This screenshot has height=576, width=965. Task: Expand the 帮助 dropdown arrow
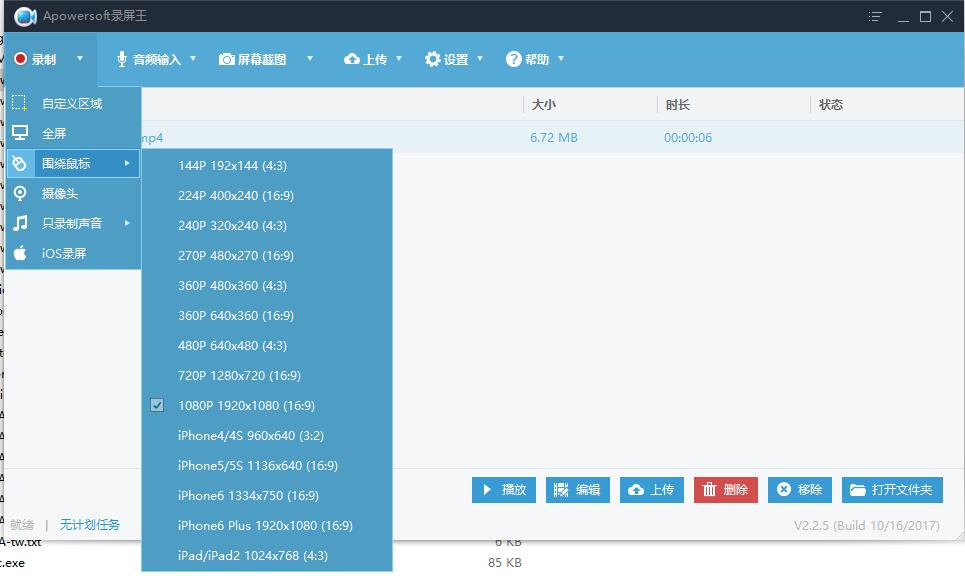tap(561, 58)
